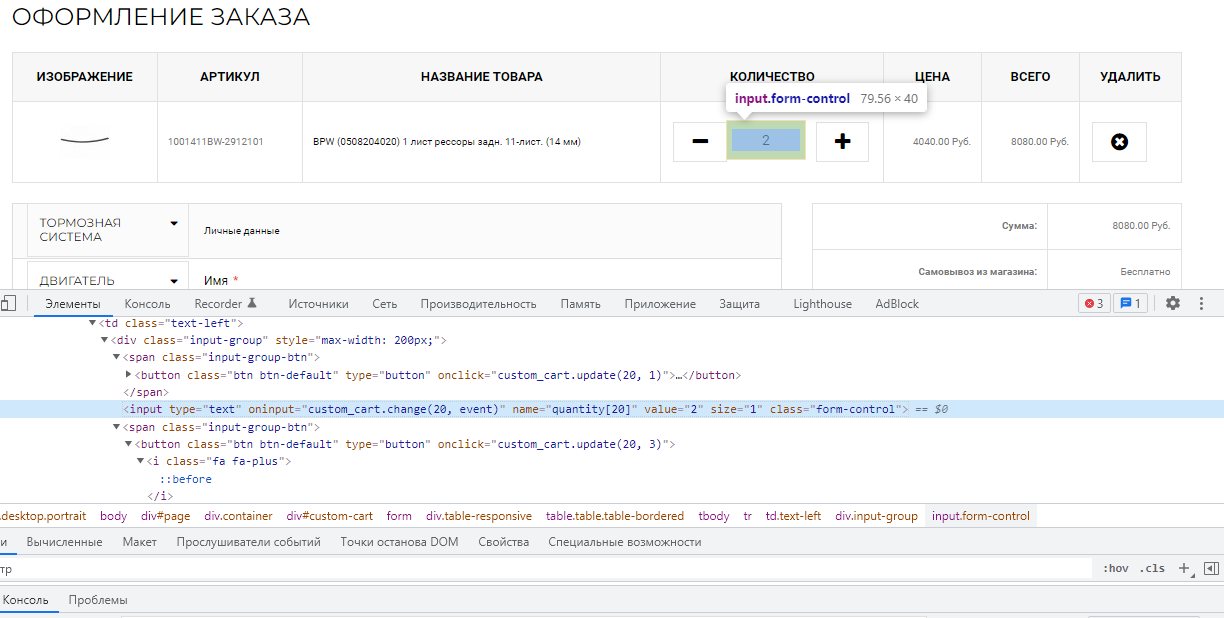1224x618 pixels.
Task: Open DevTools settings gear
Action: click(x=1173, y=303)
